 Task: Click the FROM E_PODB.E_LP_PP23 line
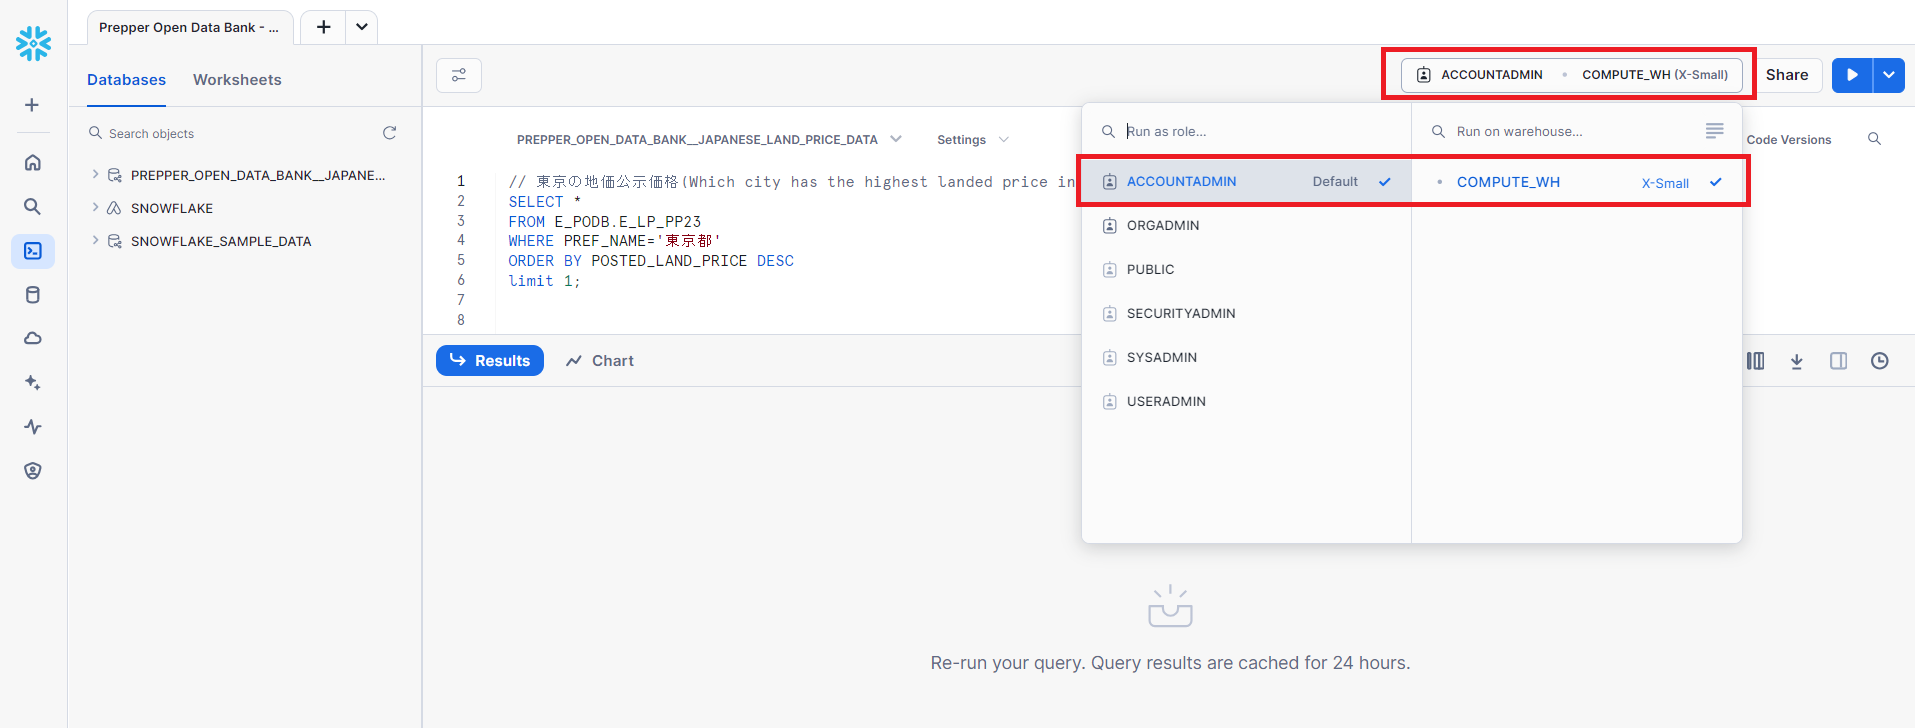605,222
